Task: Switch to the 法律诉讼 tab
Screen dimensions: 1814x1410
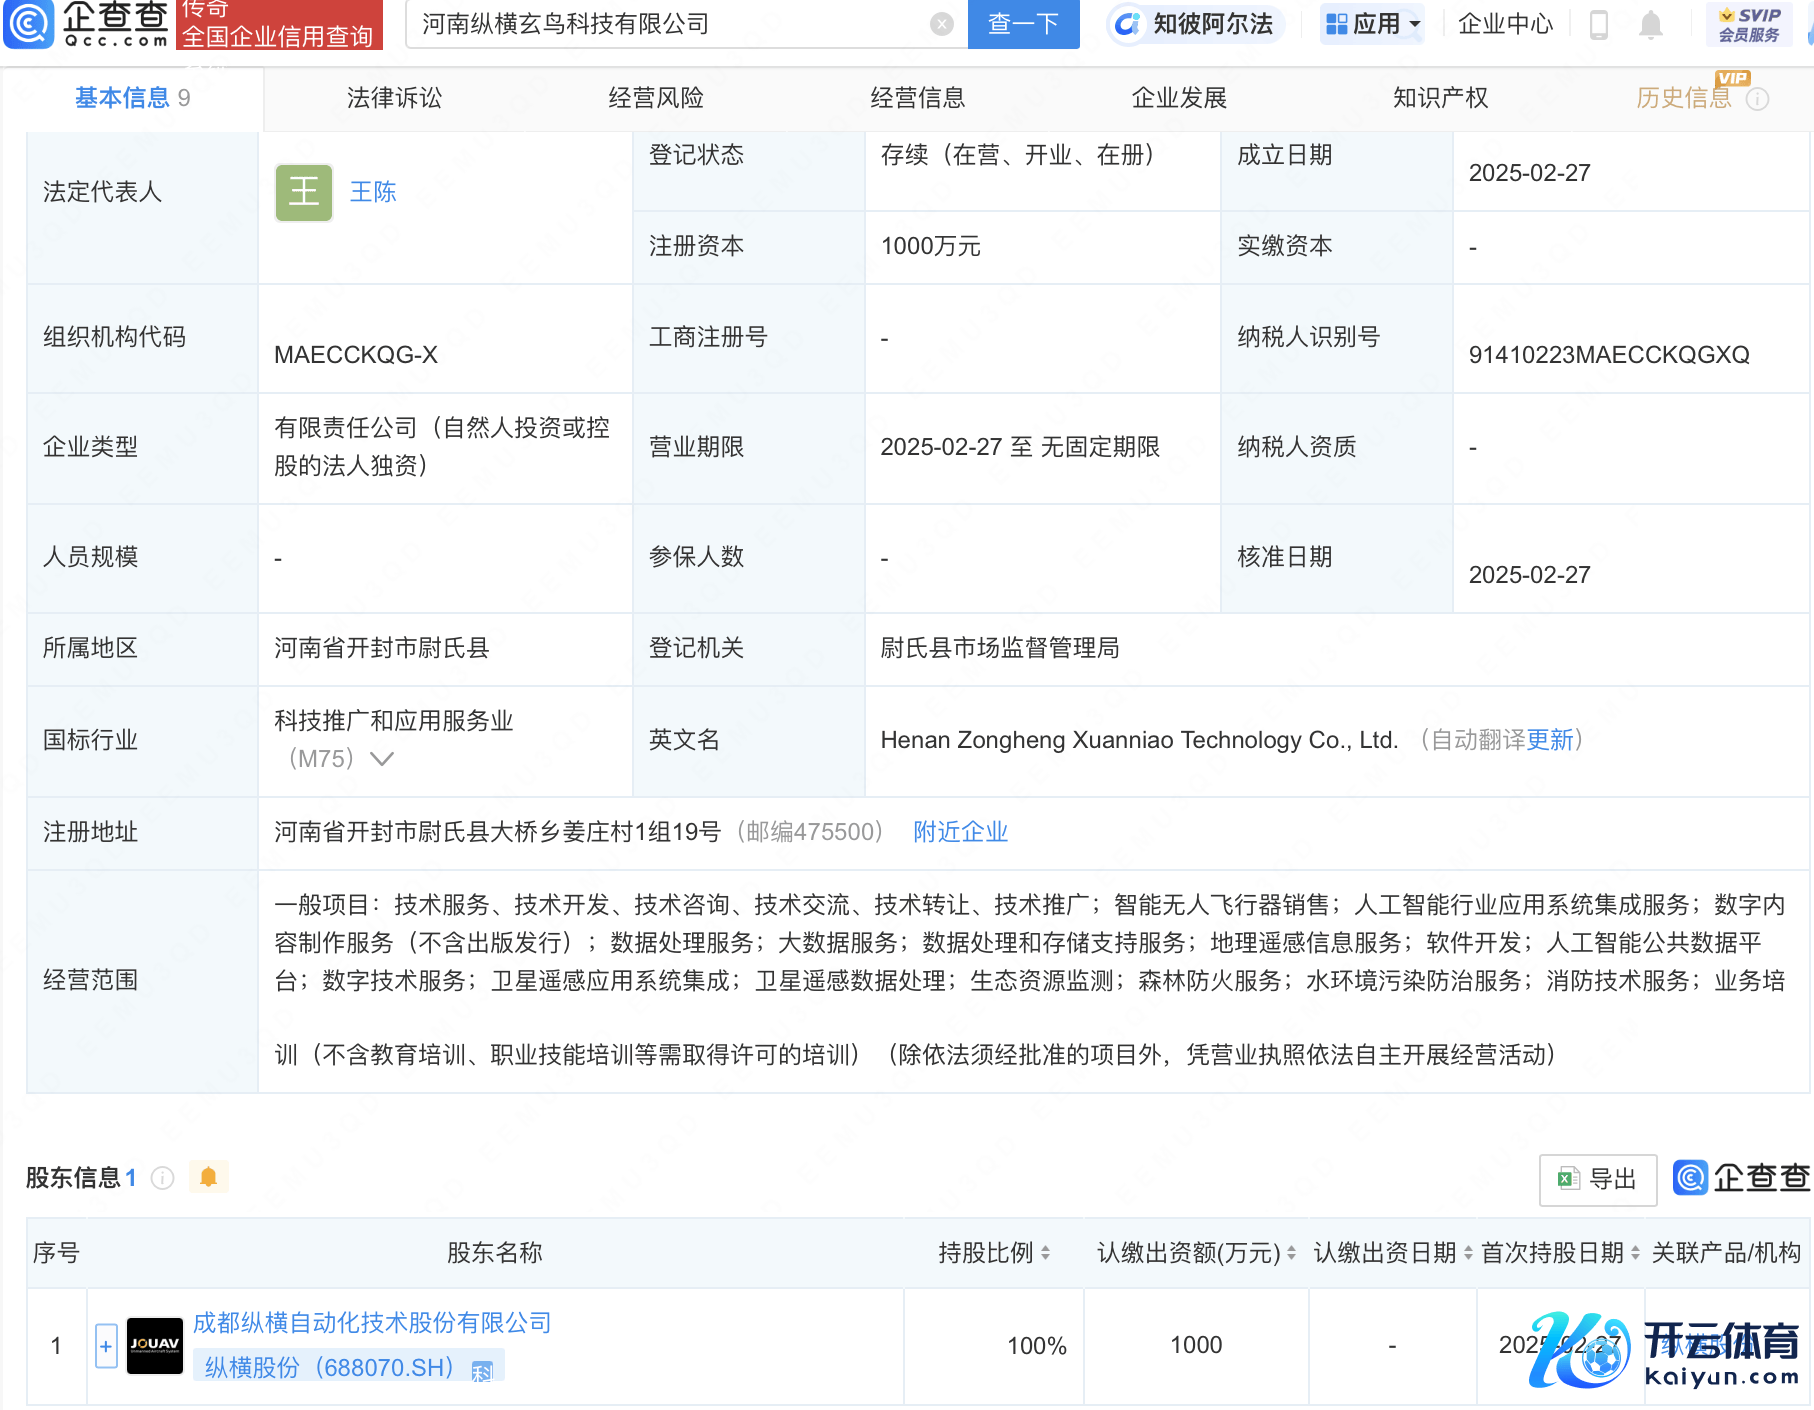Action: tap(394, 98)
